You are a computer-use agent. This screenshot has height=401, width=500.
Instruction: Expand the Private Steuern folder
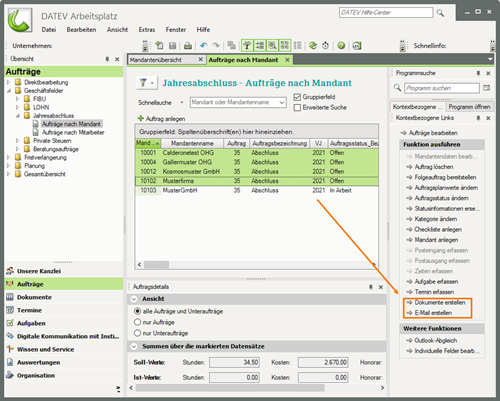17,141
